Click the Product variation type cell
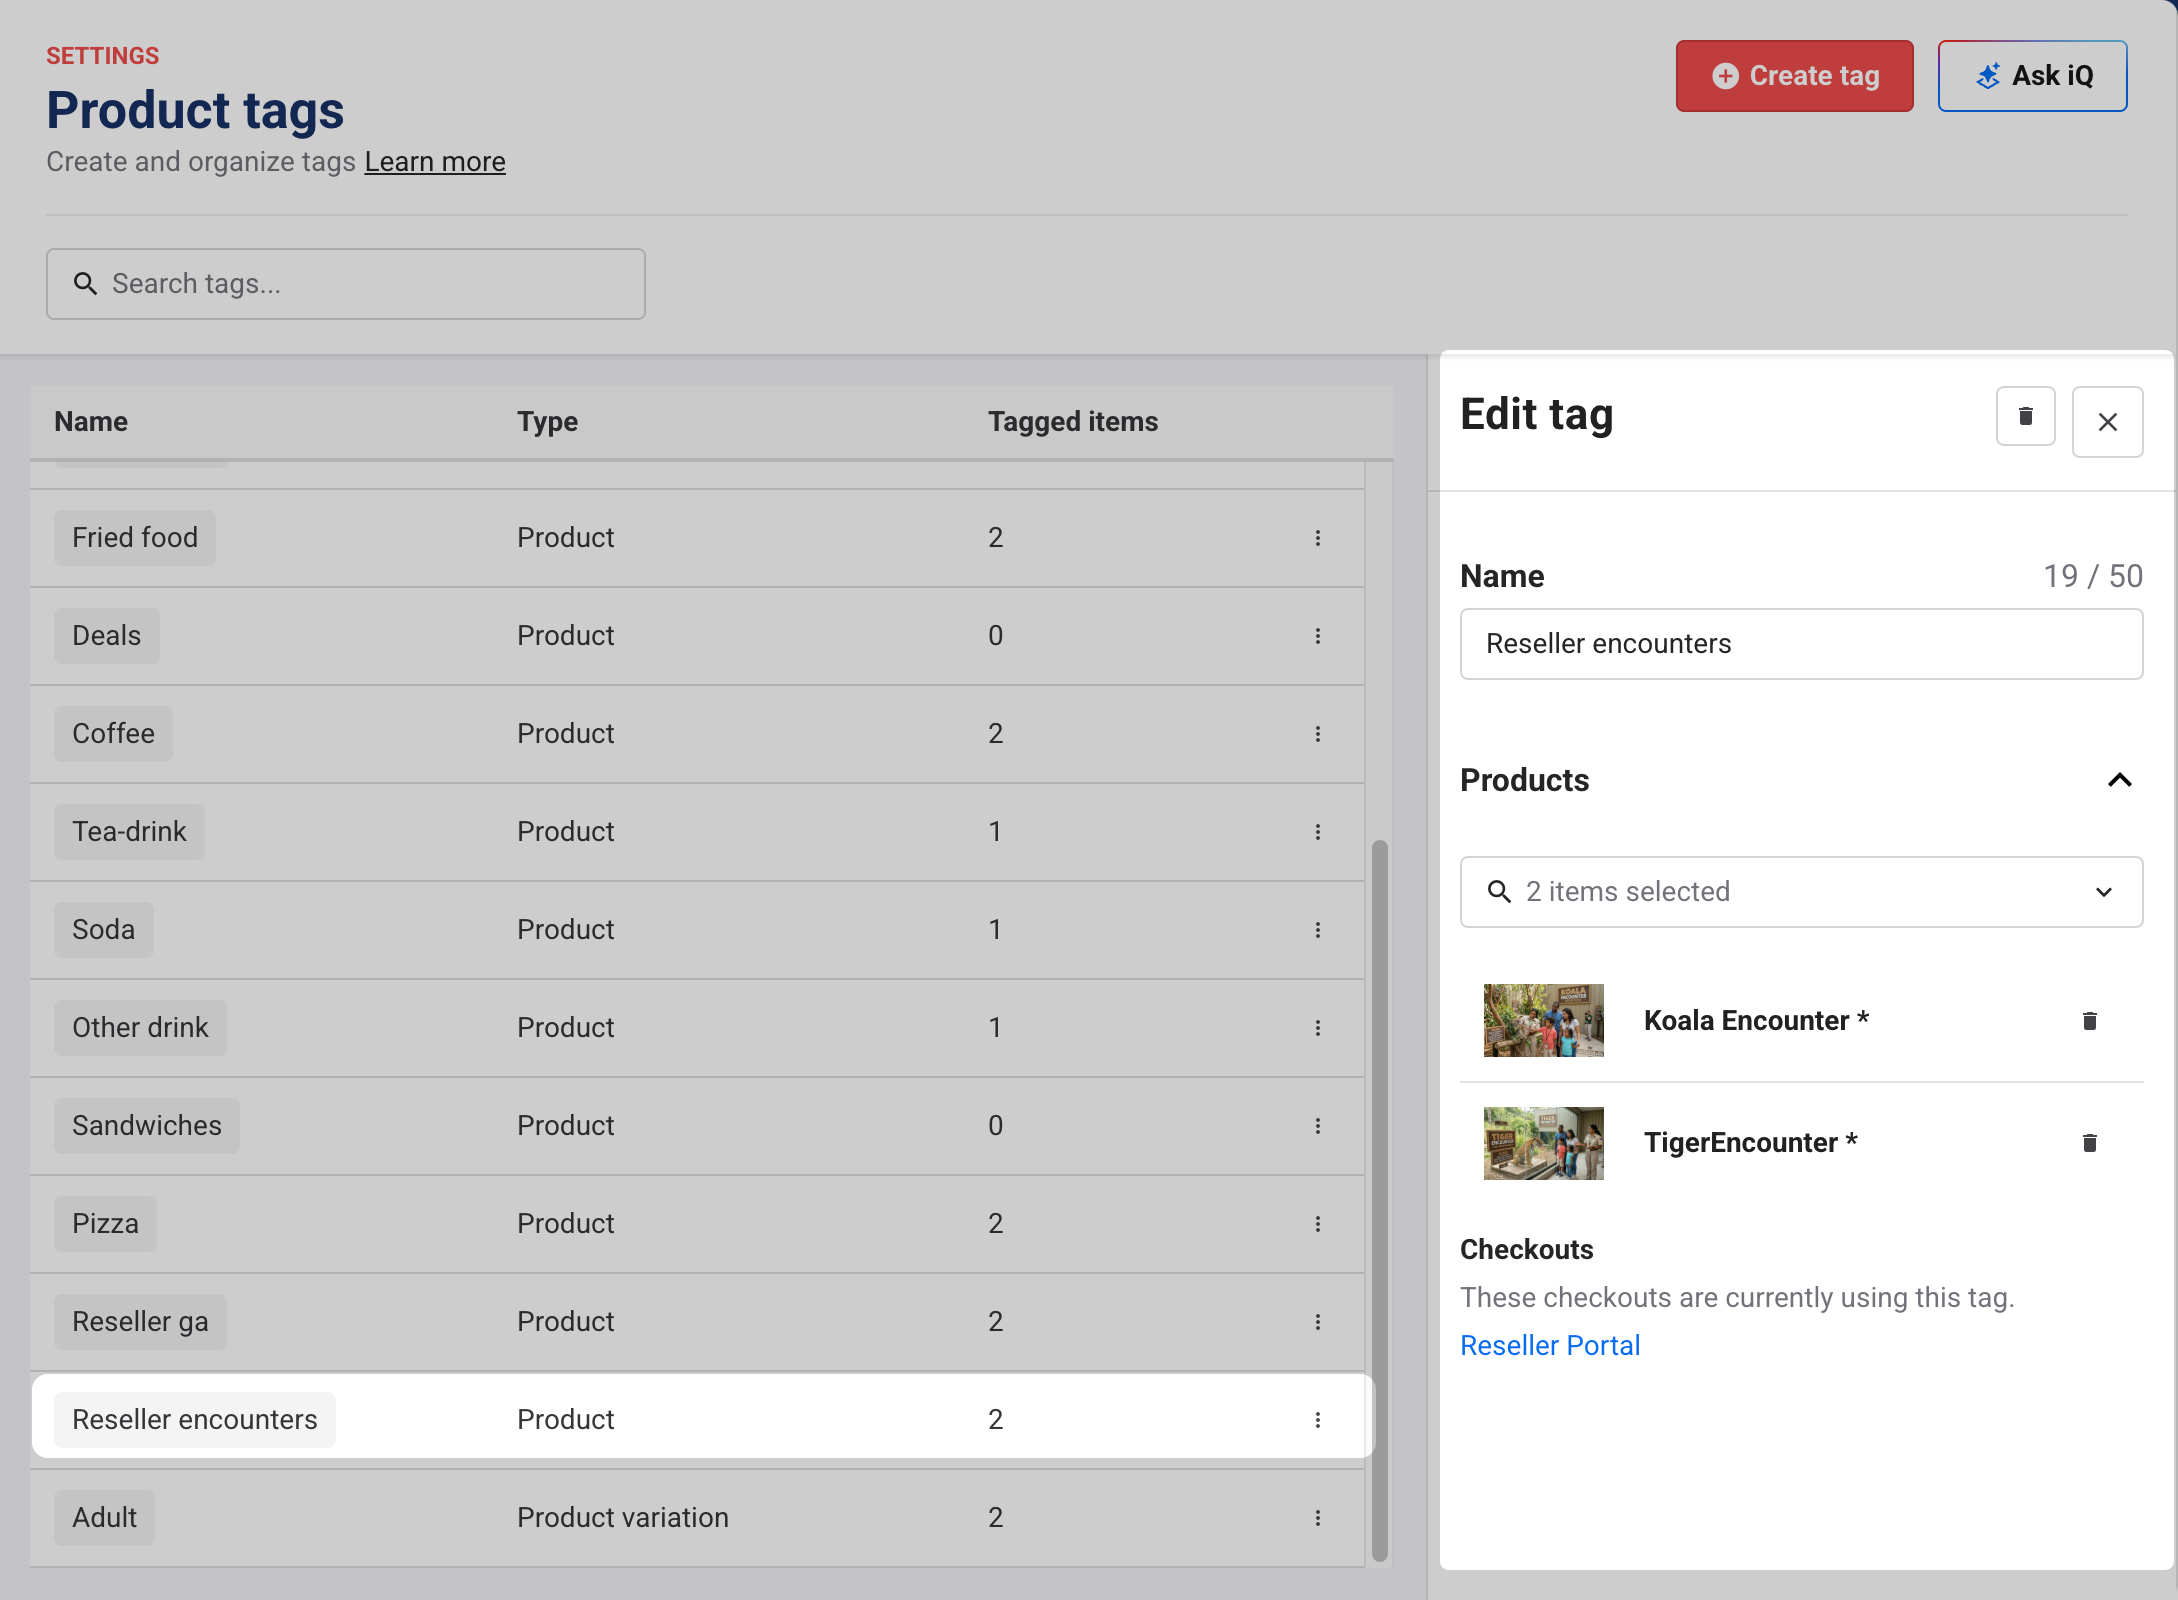The width and height of the screenshot is (2178, 1600). pos(623,1518)
